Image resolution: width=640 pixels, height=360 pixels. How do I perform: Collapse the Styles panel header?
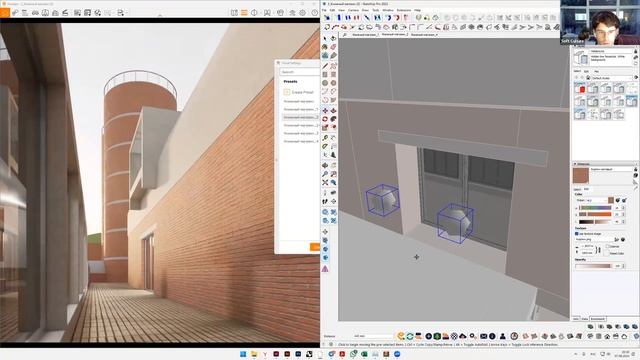pyautogui.click(x=604, y=47)
